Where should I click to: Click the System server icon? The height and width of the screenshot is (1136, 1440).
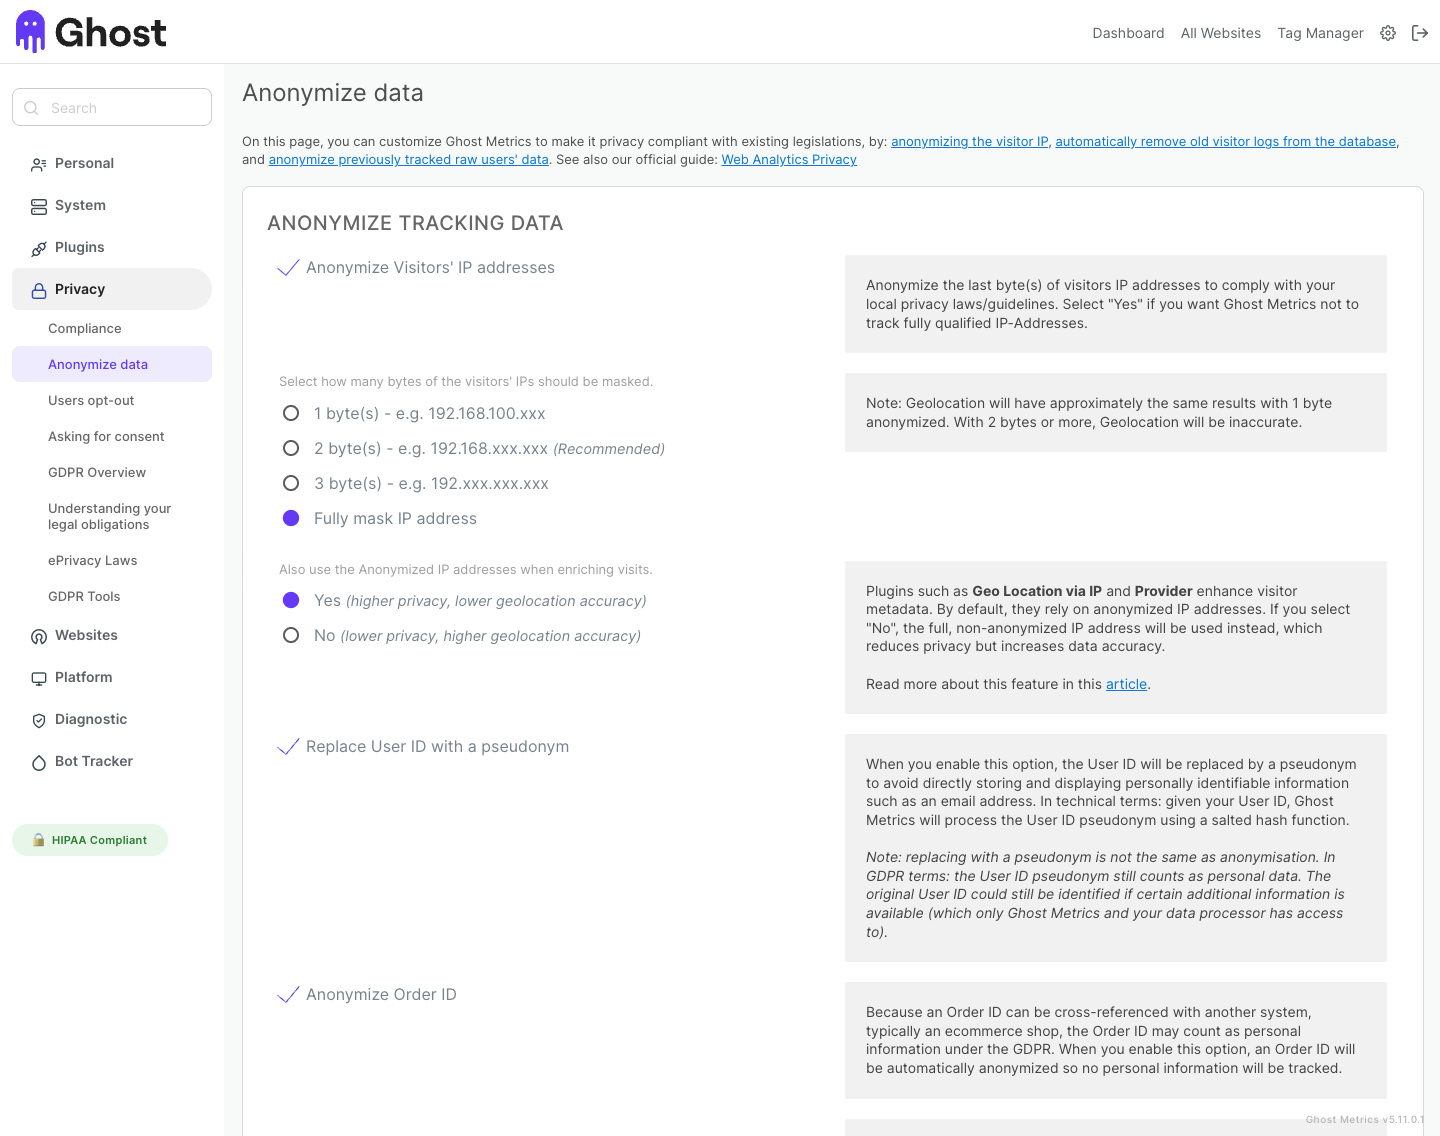(x=39, y=206)
